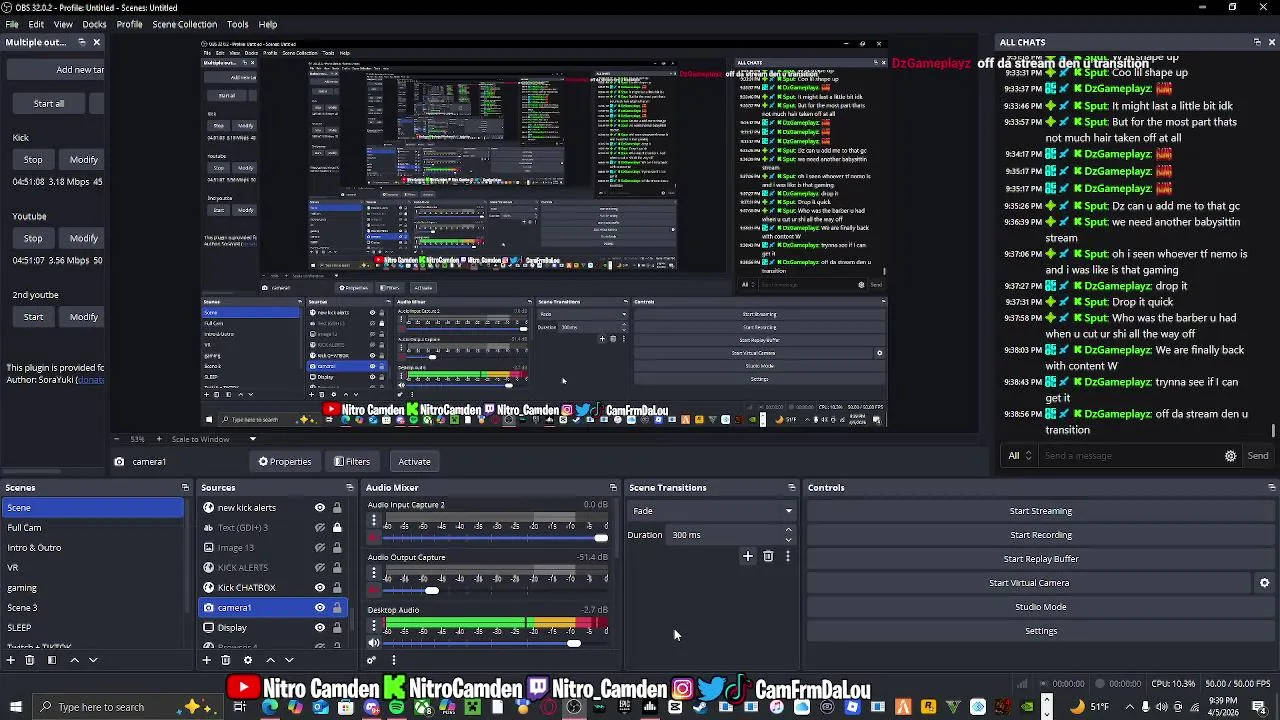Image resolution: width=1280 pixels, height=720 pixels.
Task: Hide the new kick alerts source
Action: pos(320,508)
